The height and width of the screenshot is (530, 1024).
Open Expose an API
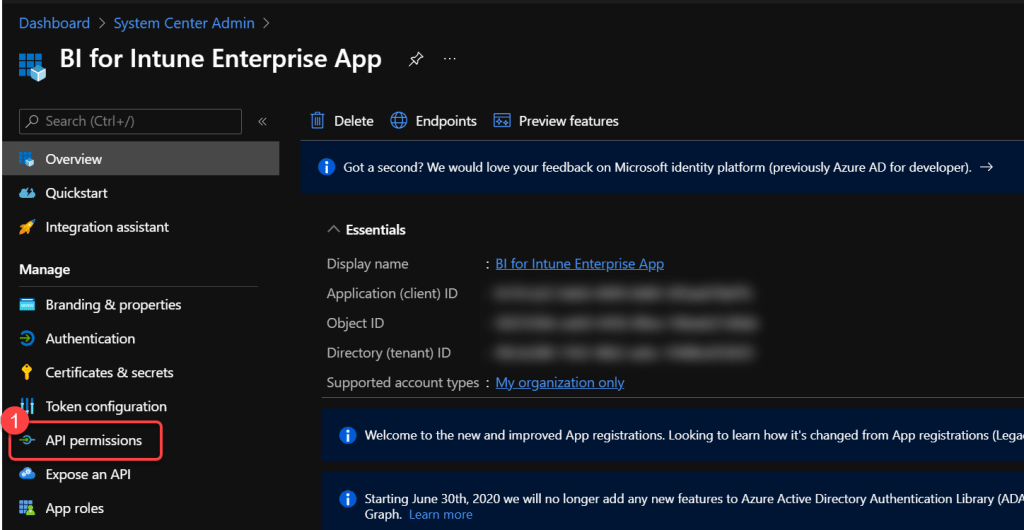pyautogui.click(x=88, y=475)
